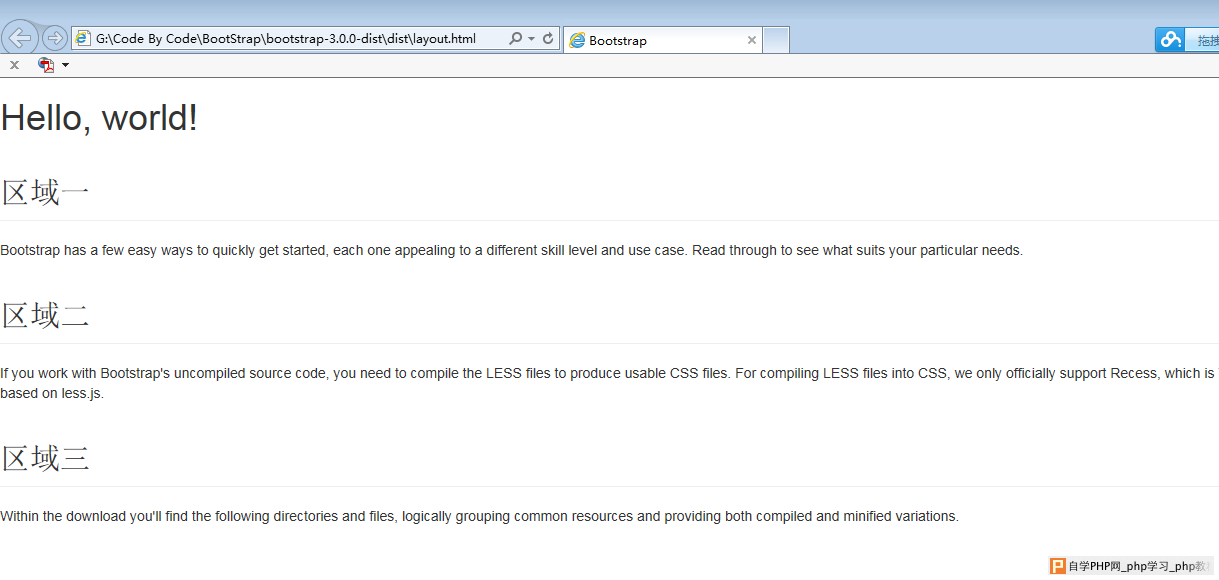Viewport: 1219px width, 580px height.
Task: Click the blue cloud extension icon
Action: pos(1169,40)
